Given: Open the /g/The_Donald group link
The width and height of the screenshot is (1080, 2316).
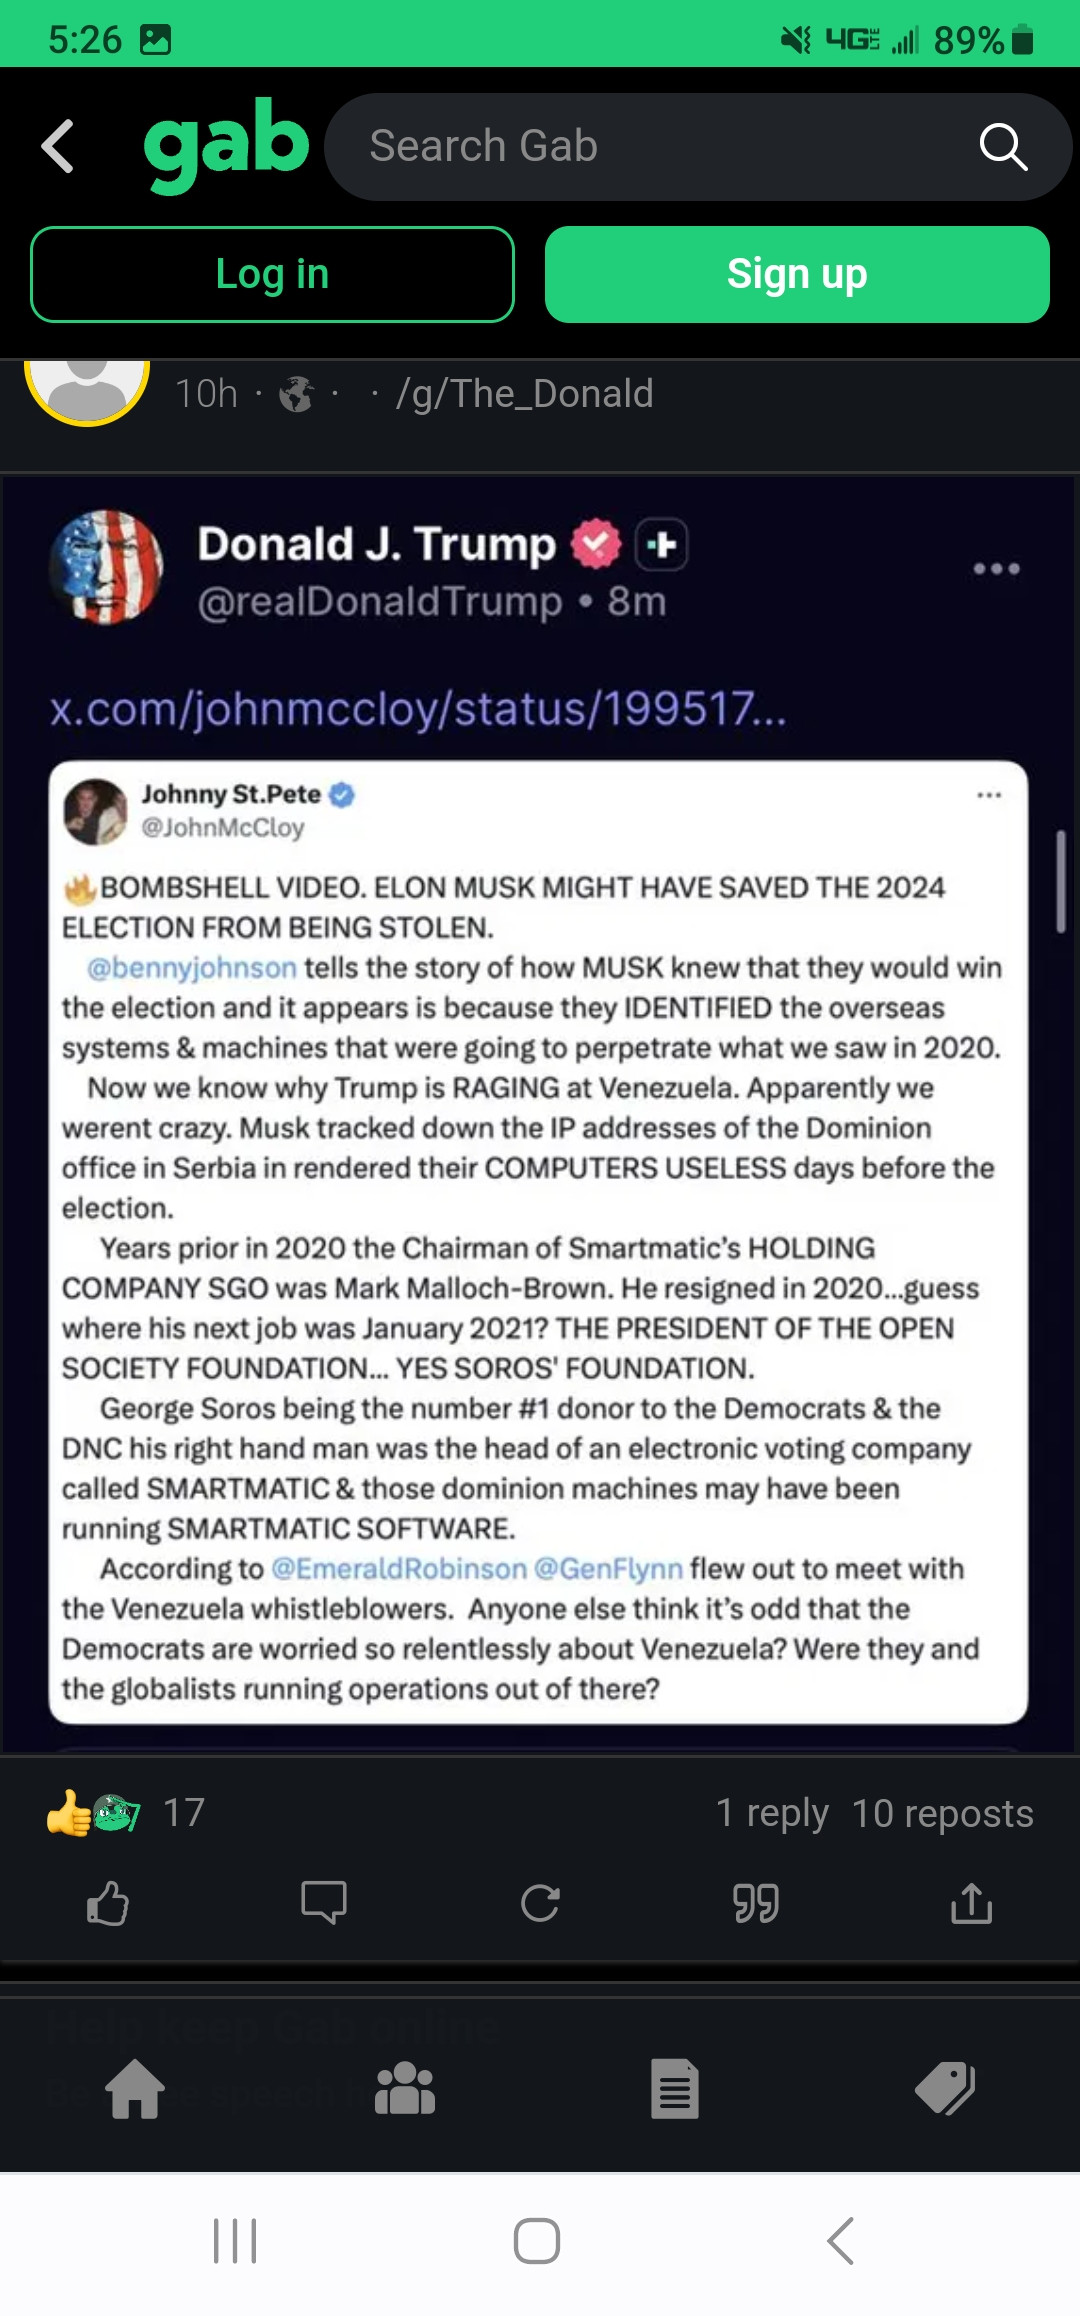Looking at the screenshot, I should (x=525, y=394).
